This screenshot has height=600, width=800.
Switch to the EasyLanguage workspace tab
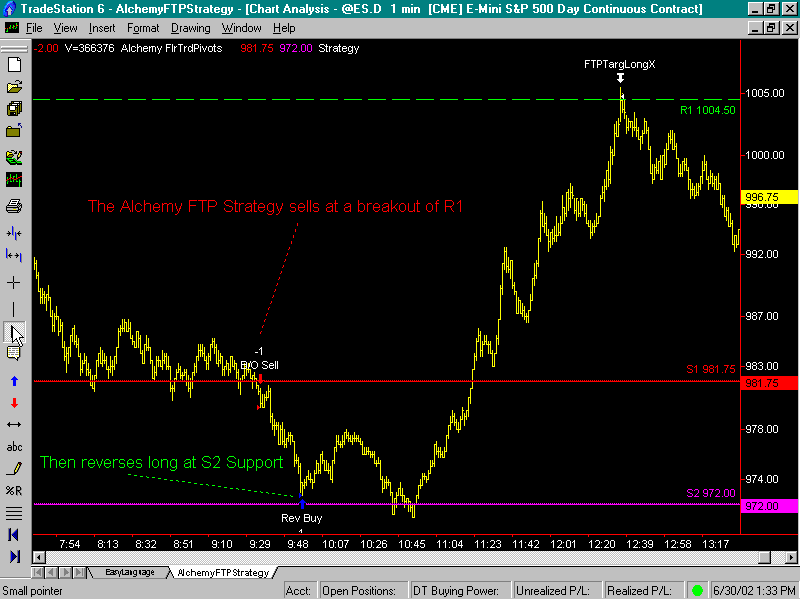(130, 572)
